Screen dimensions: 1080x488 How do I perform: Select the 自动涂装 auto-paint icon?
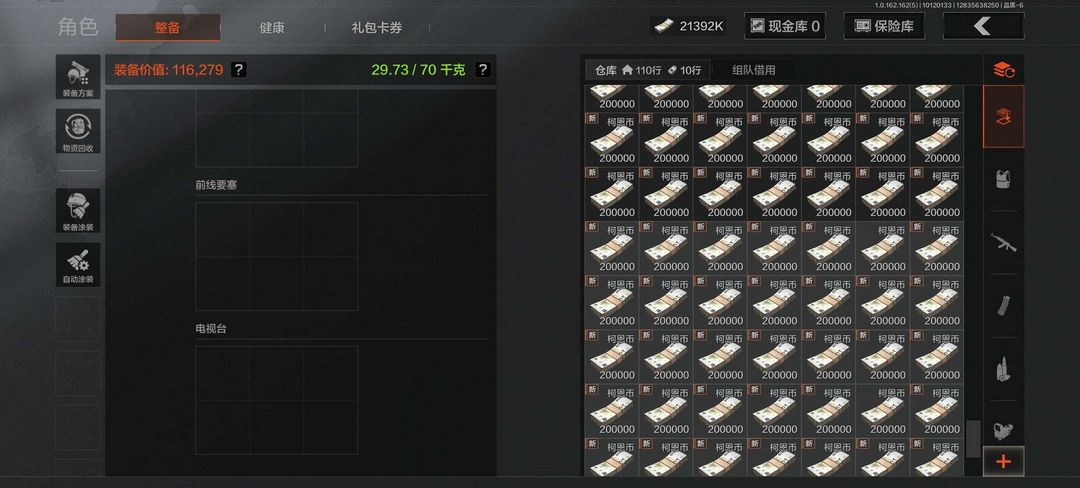(78, 264)
